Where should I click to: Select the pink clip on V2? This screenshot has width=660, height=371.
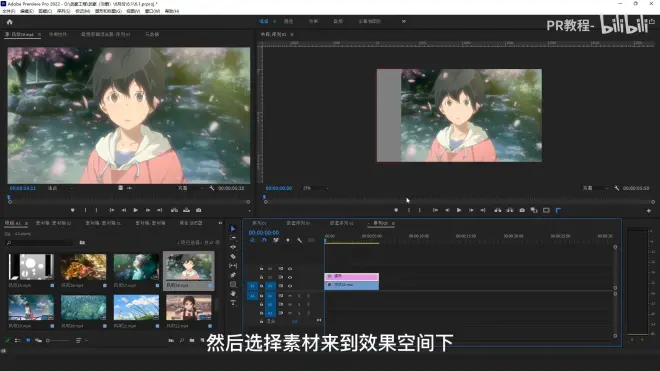pyautogui.click(x=351, y=276)
